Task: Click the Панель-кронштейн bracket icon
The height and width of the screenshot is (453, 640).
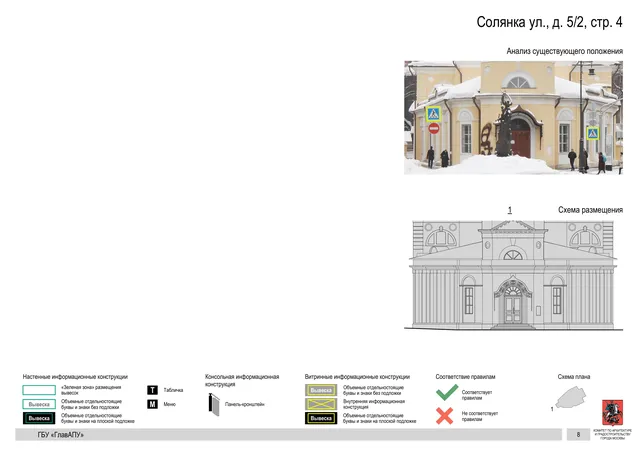Action: [214, 404]
